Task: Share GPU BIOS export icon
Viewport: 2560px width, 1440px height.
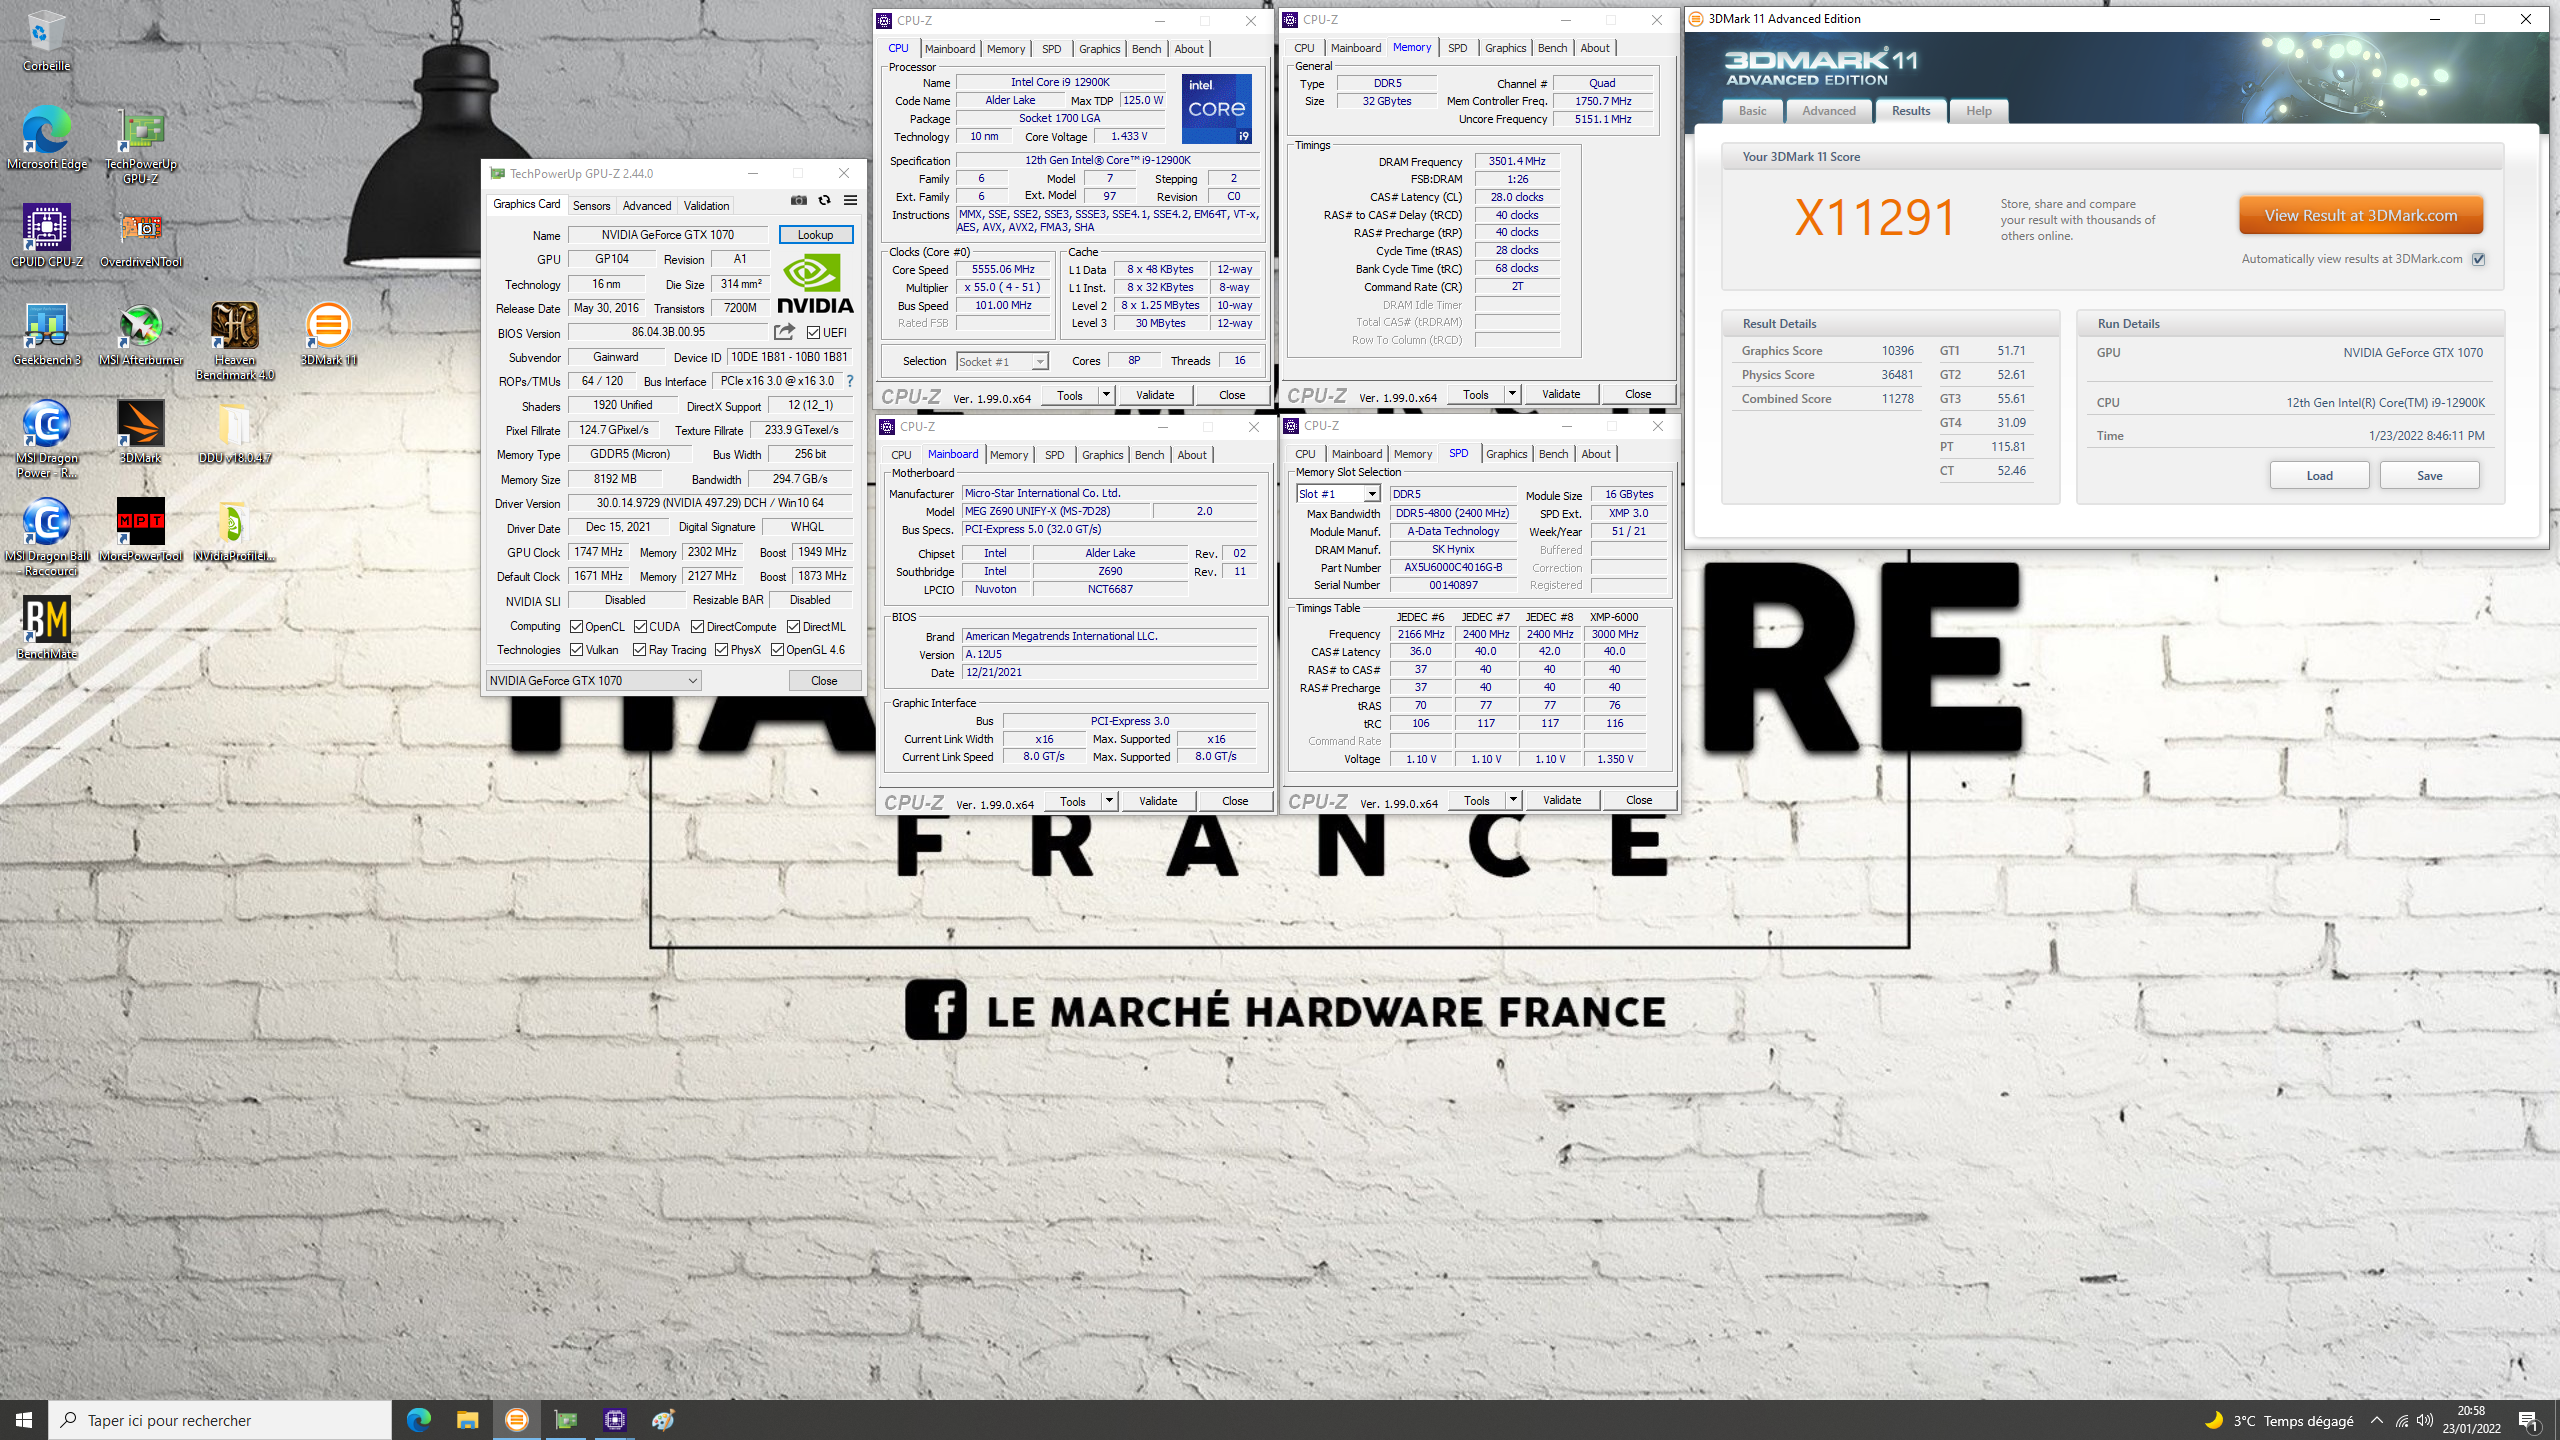Action: [784, 332]
